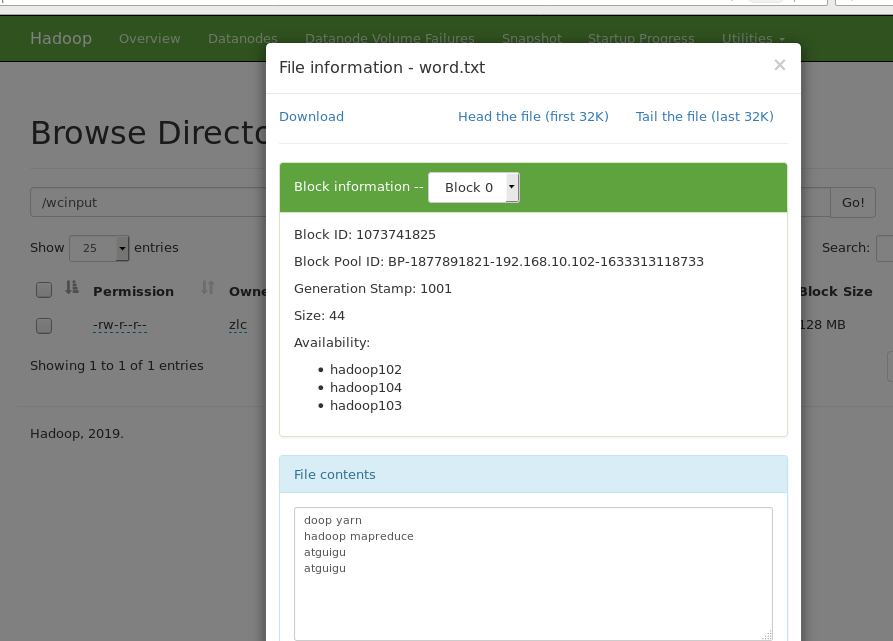Click Showing 1 to 1 of 1 entries
The height and width of the screenshot is (641, 893).
[x=117, y=365]
